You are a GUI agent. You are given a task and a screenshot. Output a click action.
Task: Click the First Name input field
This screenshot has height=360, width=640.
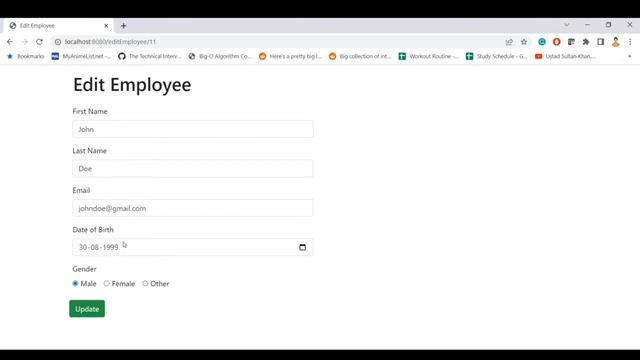tap(193, 129)
